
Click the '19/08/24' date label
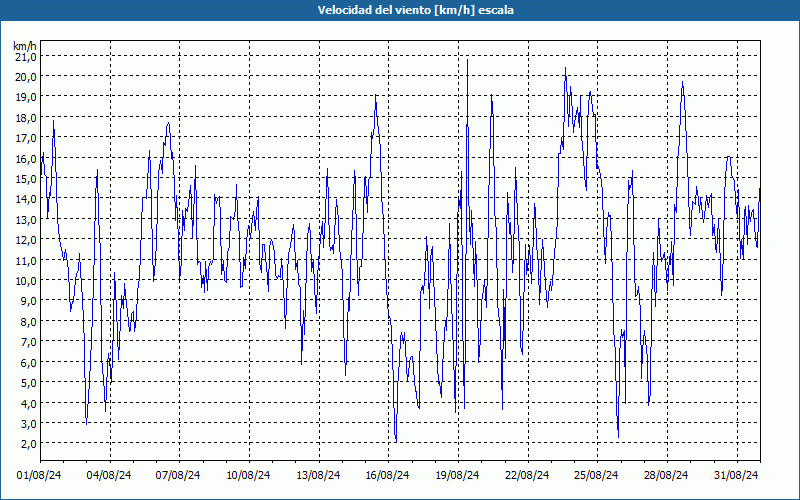457,476
